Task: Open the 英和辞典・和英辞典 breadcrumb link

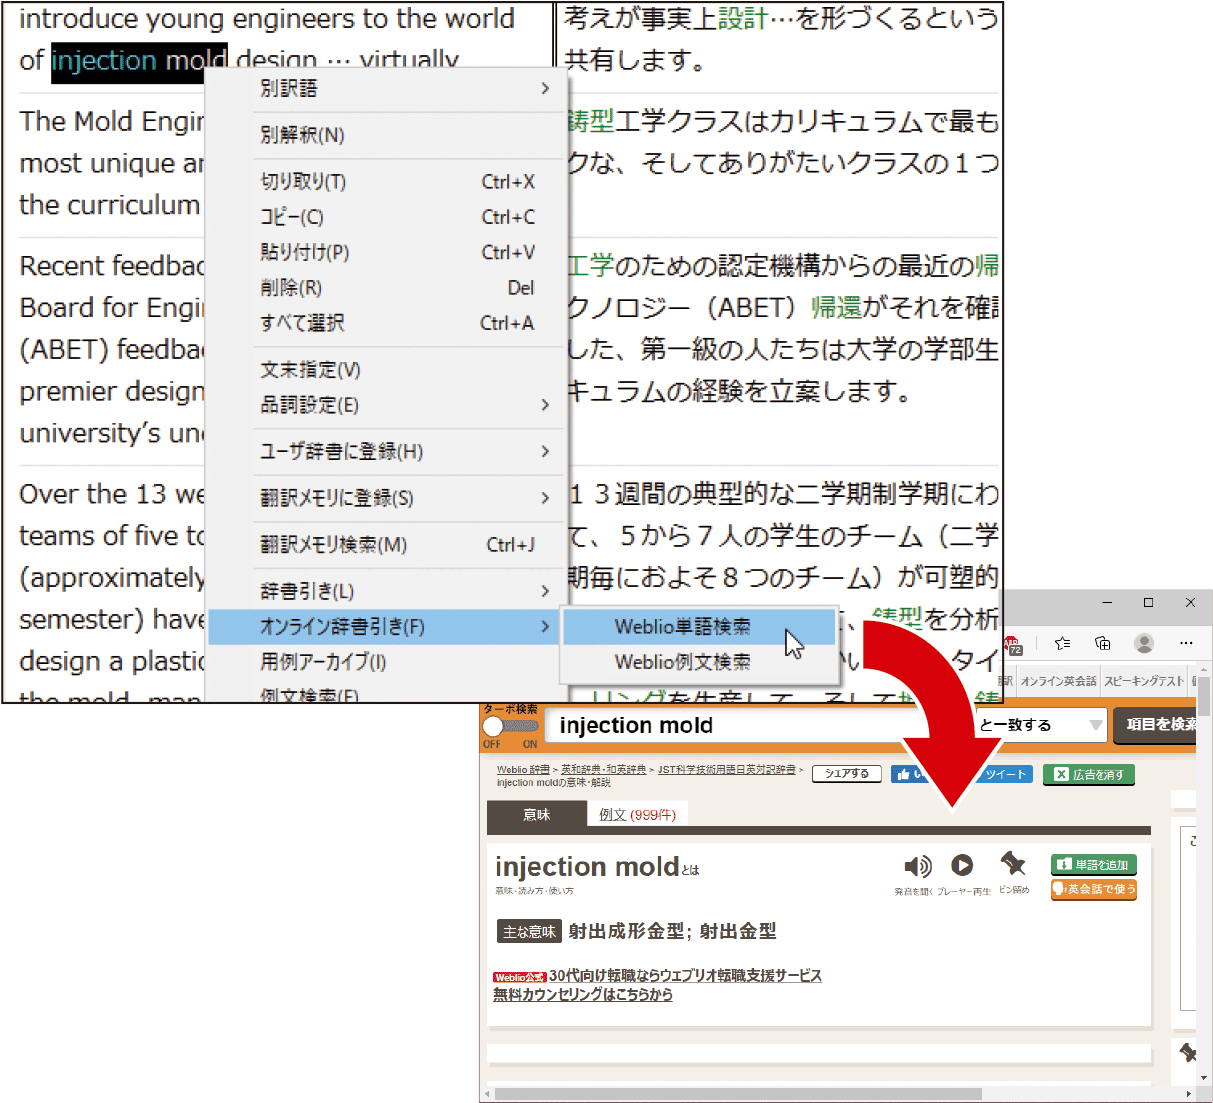Action: (604, 770)
